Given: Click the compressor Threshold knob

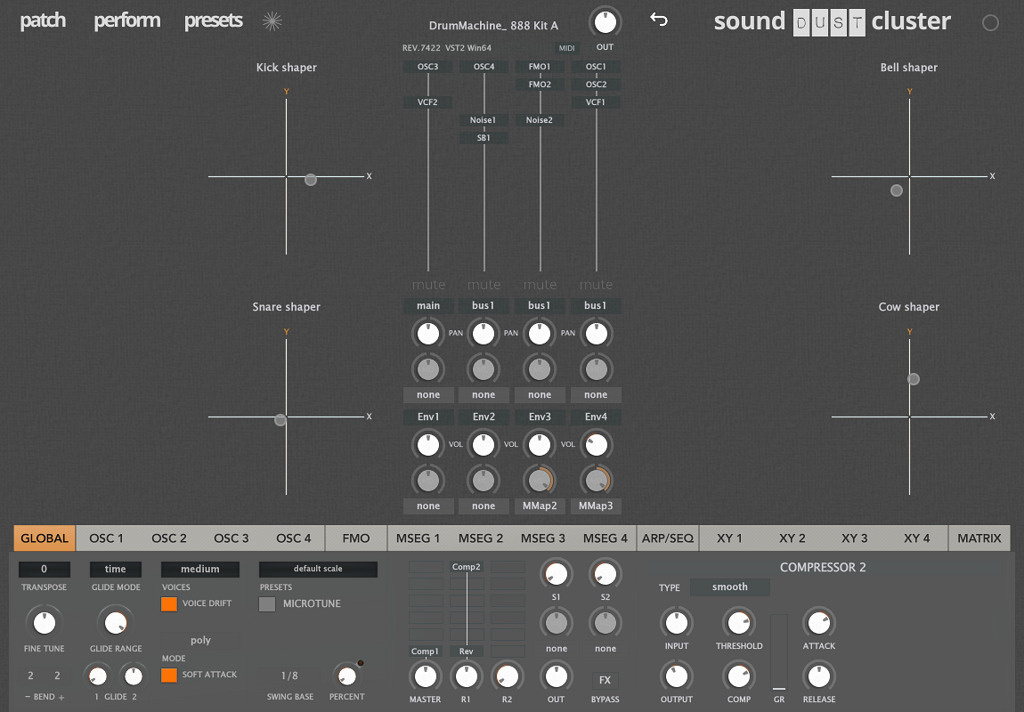Looking at the screenshot, I should pyautogui.click(x=738, y=624).
